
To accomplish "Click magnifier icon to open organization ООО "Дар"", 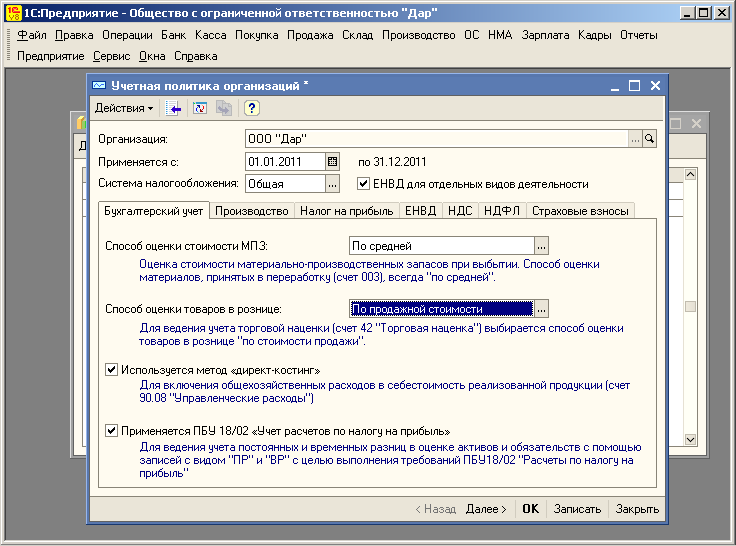I will click(x=650, y=139).
